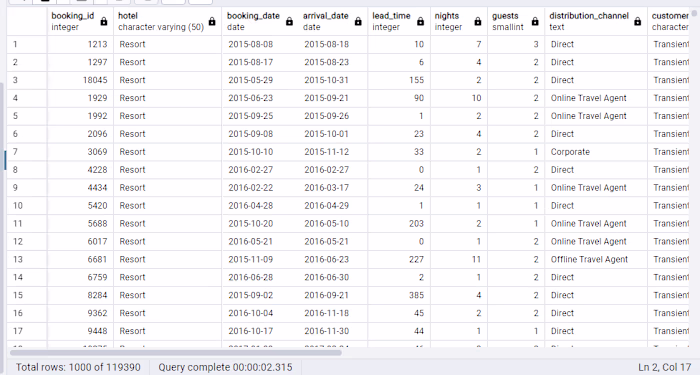Select the hotel column header
The image size is (700, 375).
click(167, 21)
